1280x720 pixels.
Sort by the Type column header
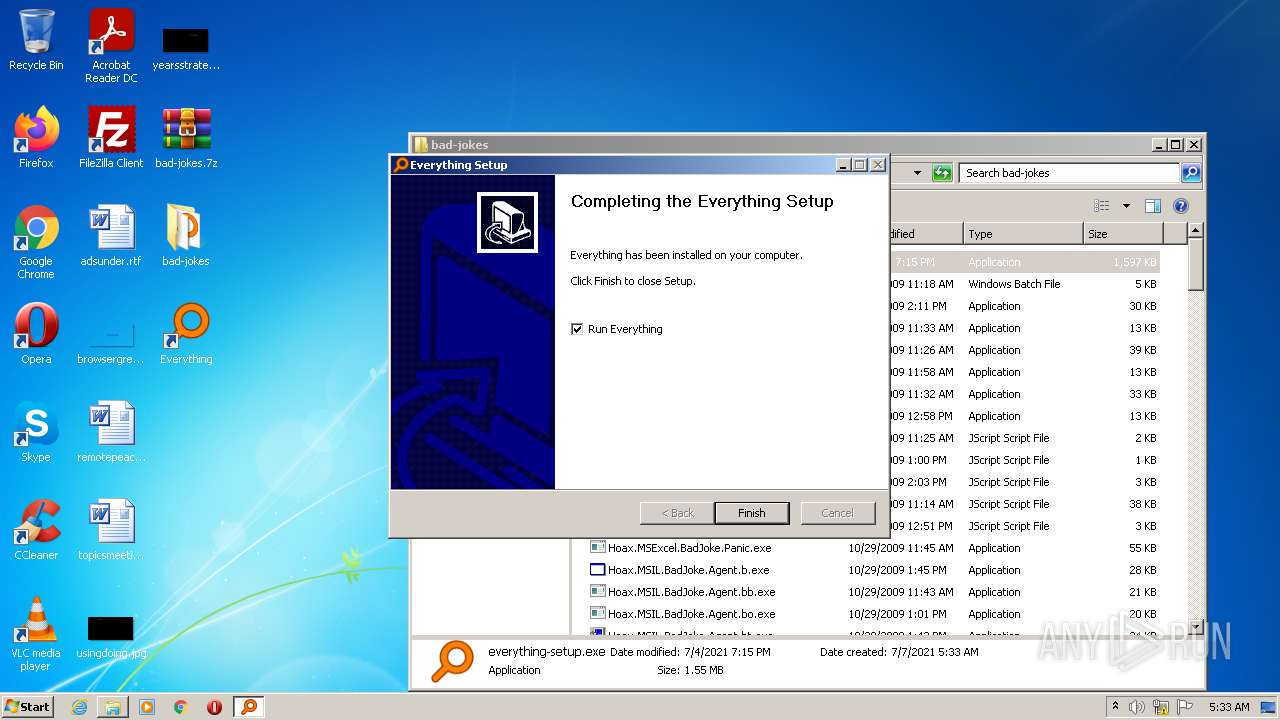pyautogui.click(x=1022, y=234)
